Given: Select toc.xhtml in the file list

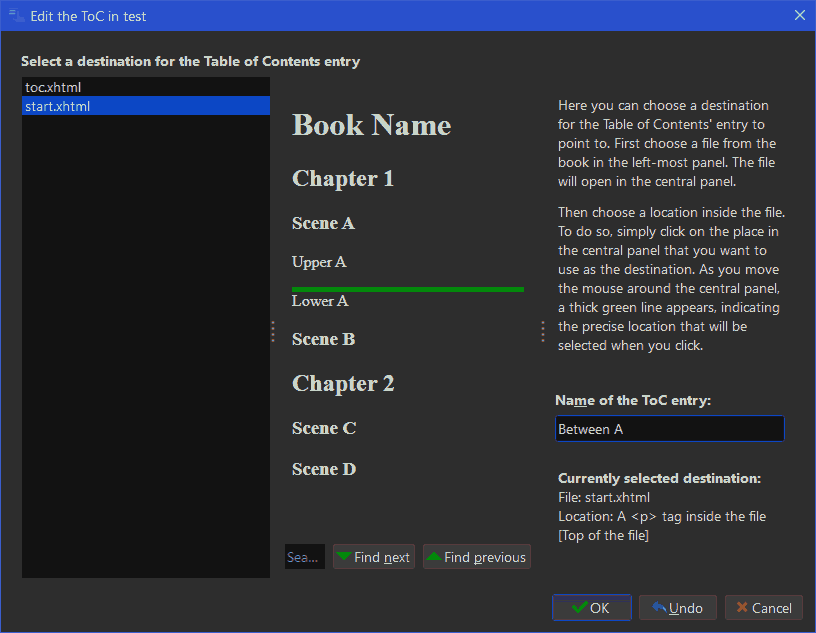Looking at the screenshot, I should [x=146, y=87].
